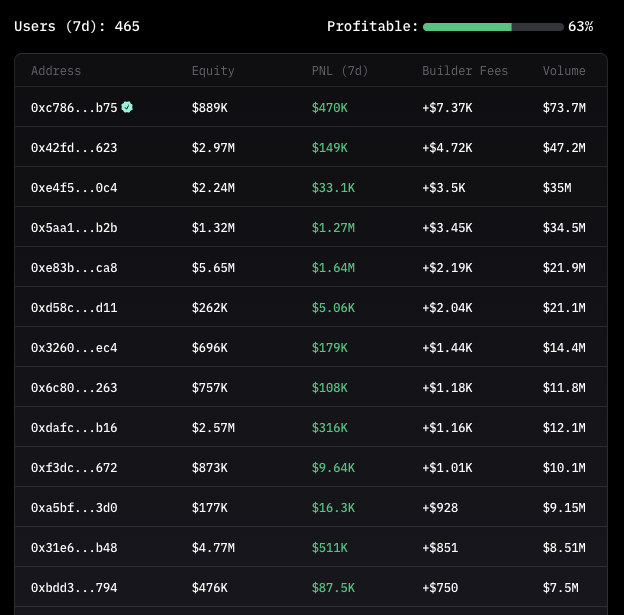Click the verified badge next to 0xc786...b75
The height and width of the screenshot is (615, 624).
tap(127, 107)
